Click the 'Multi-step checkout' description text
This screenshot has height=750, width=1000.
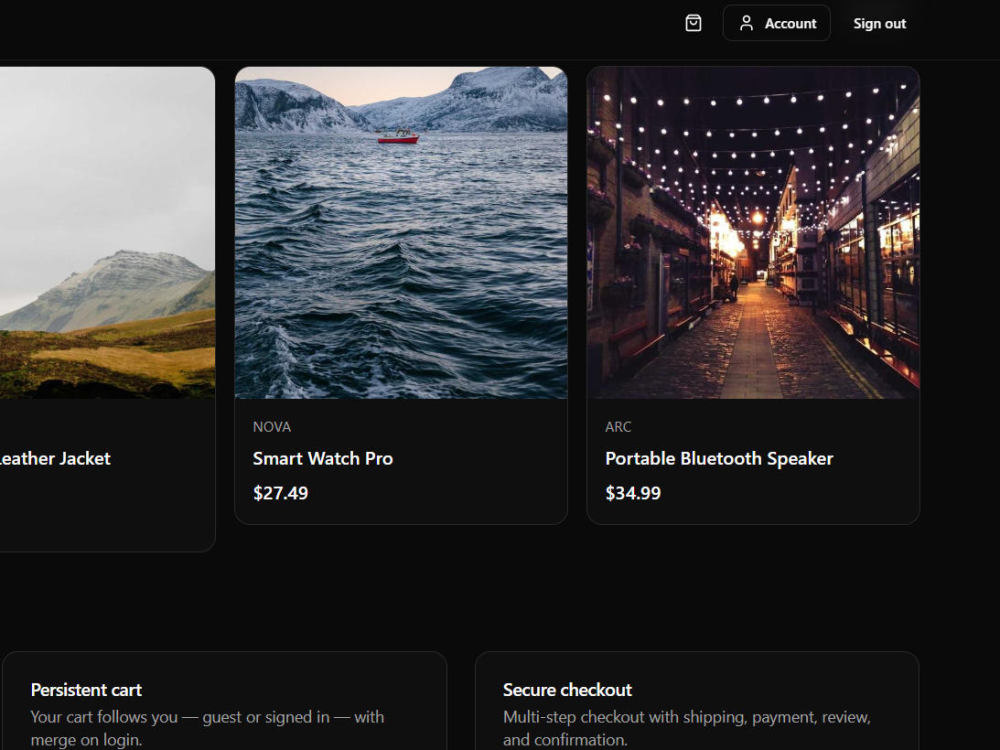[x=687, y=728]
